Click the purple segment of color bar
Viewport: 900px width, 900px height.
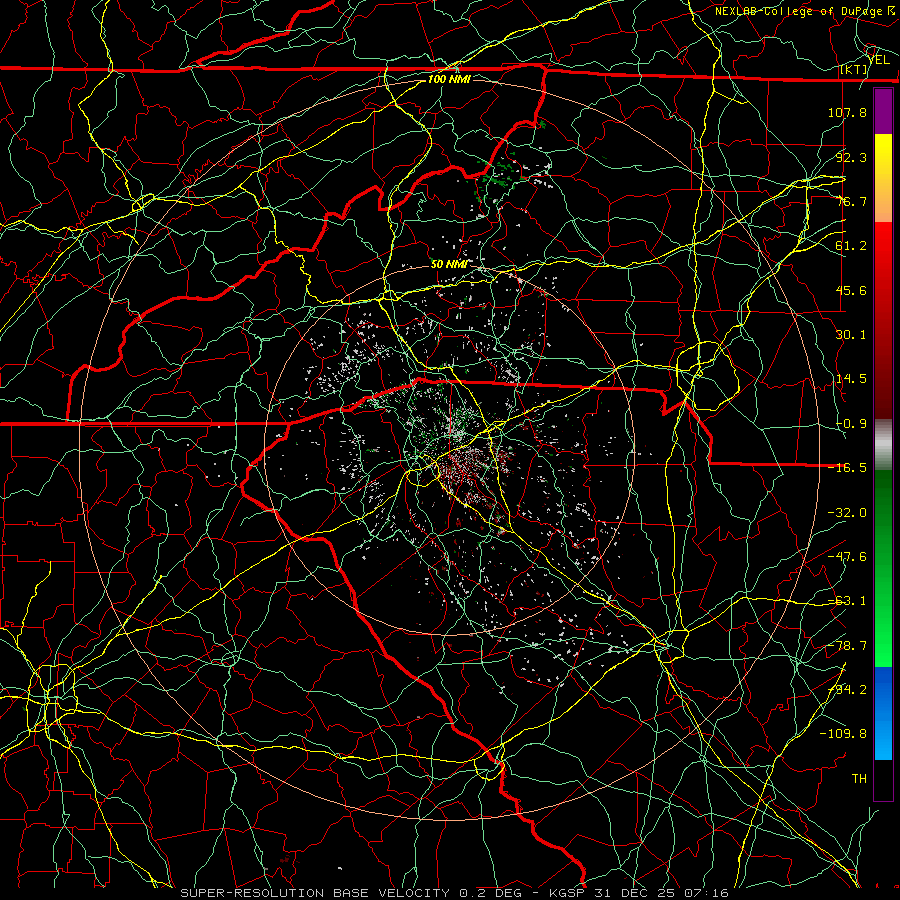coord(883,111)
